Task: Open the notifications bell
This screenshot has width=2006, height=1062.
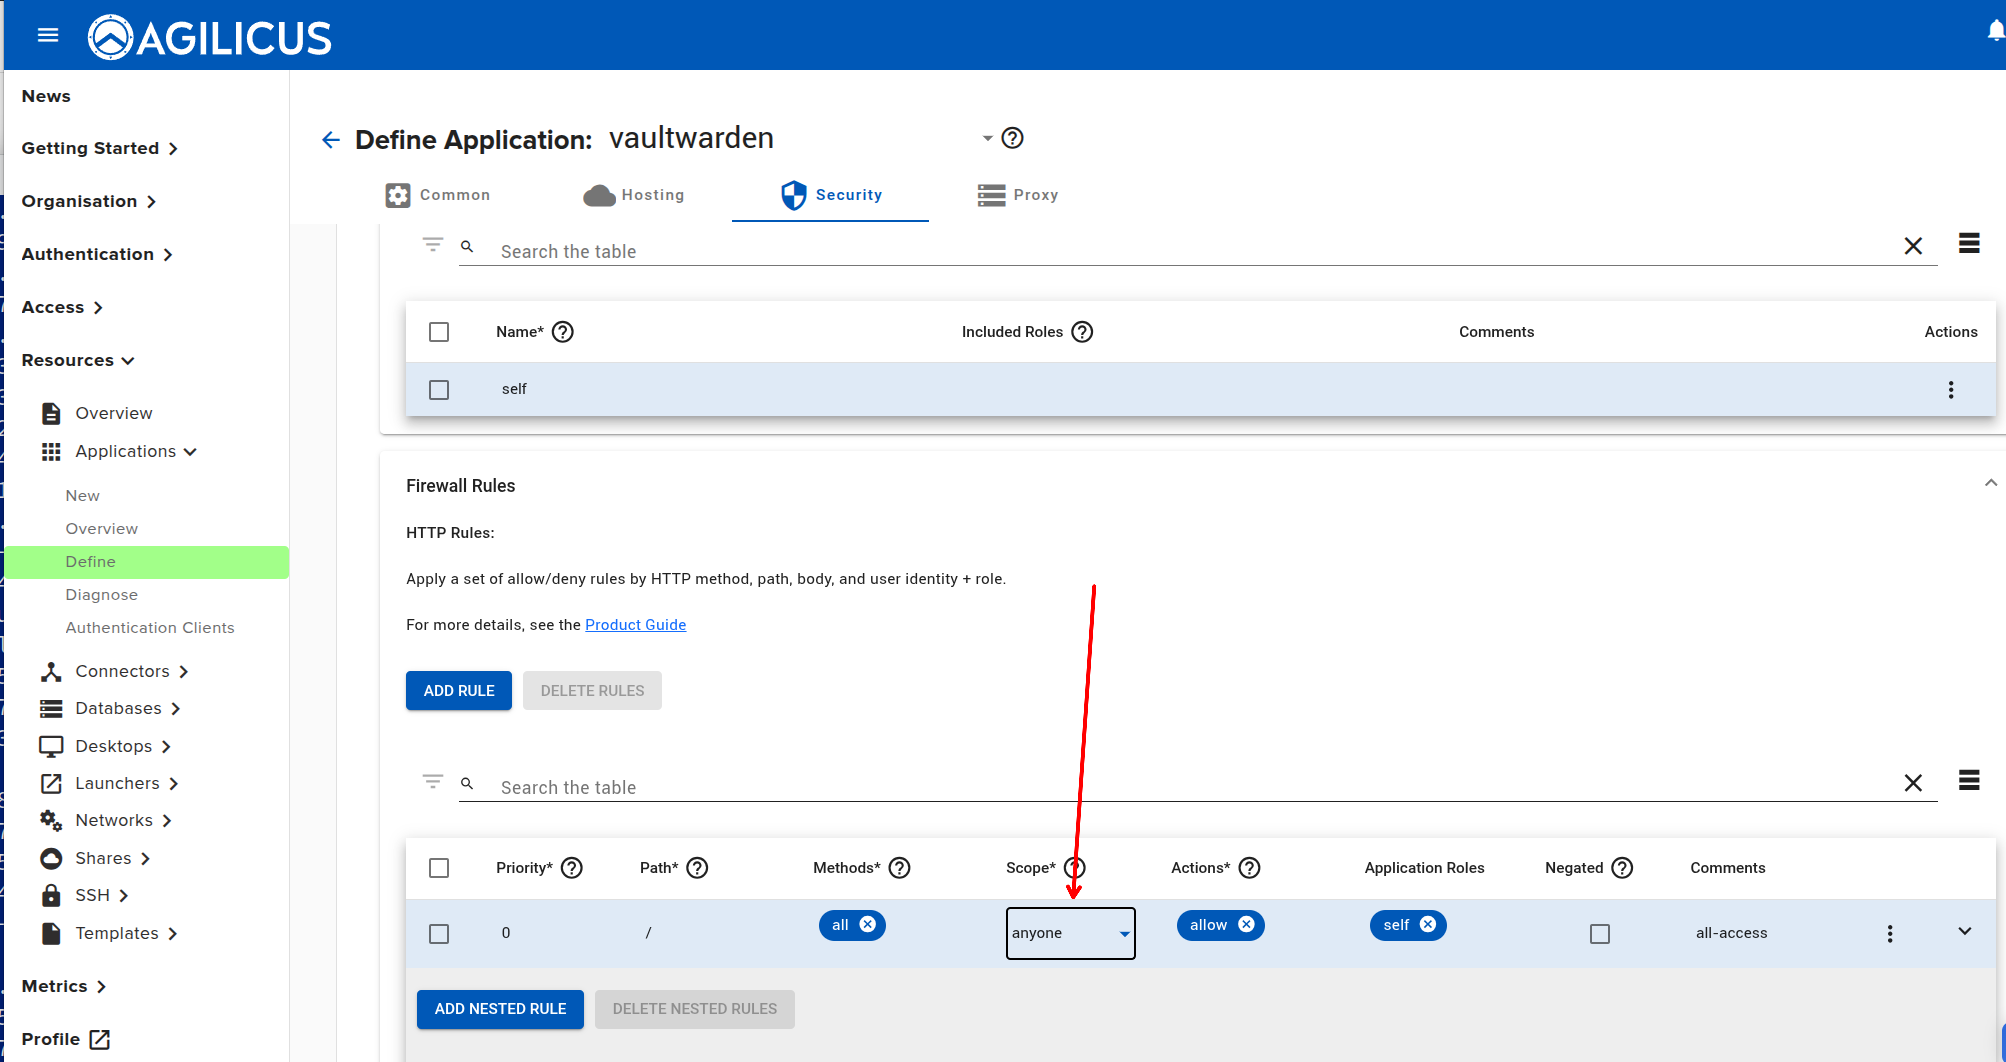Action: pyautogui.click(x=1995, y=32)
